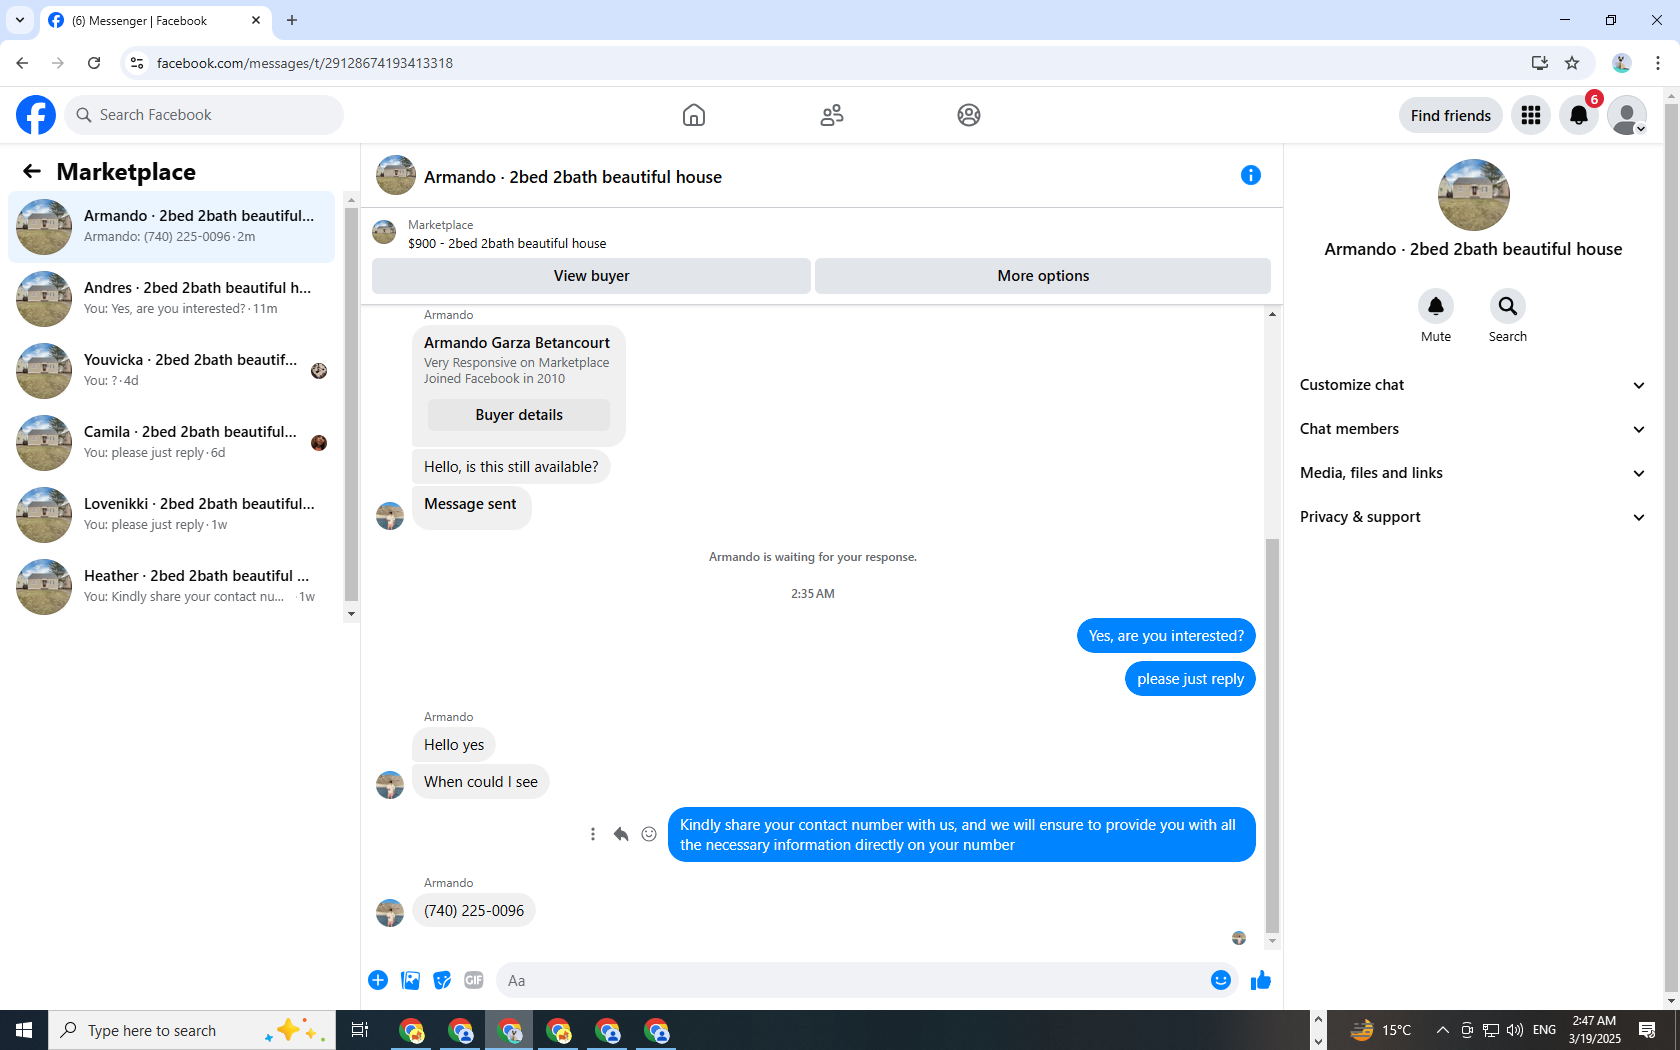Click the View buyer button
The image size is (1680, 1050).
coord(591,276)
